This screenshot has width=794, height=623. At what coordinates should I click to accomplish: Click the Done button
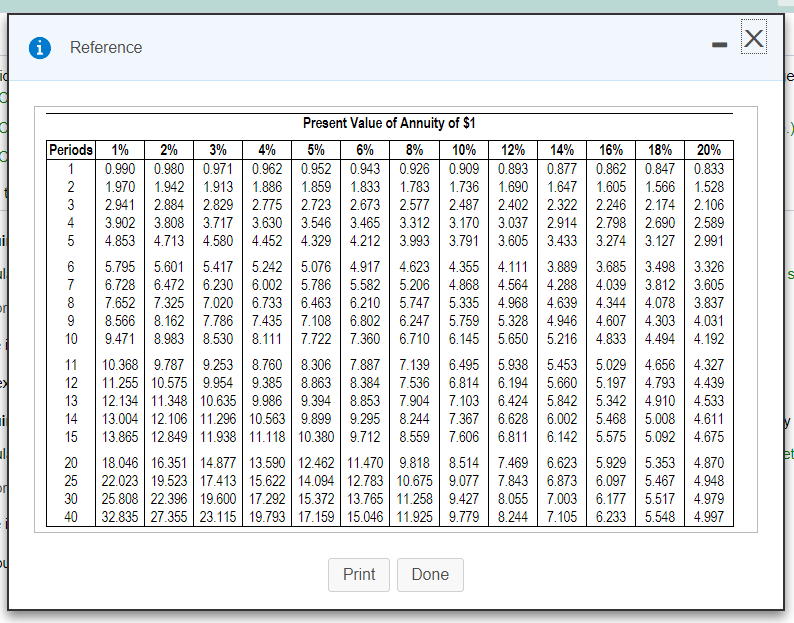(430, 574)
